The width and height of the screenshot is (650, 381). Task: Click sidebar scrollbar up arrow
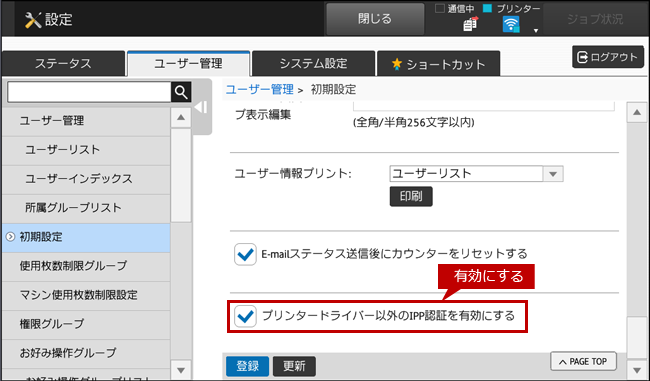[181, 118]
